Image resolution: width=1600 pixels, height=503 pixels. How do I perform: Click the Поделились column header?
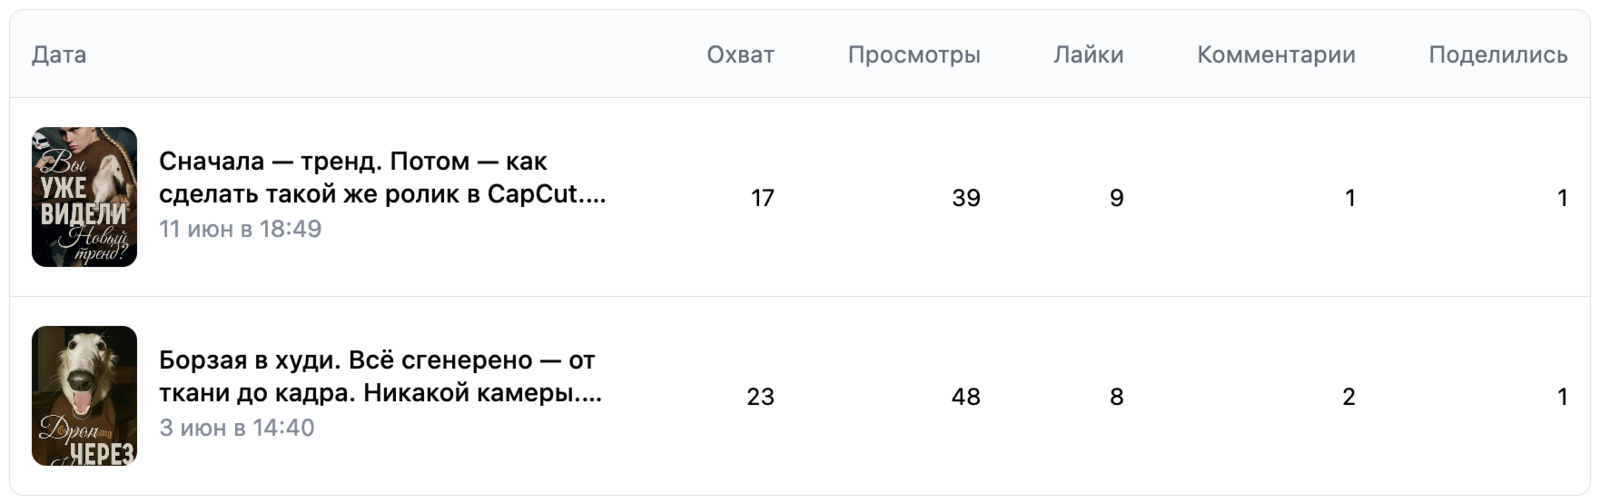[1497, 55]
